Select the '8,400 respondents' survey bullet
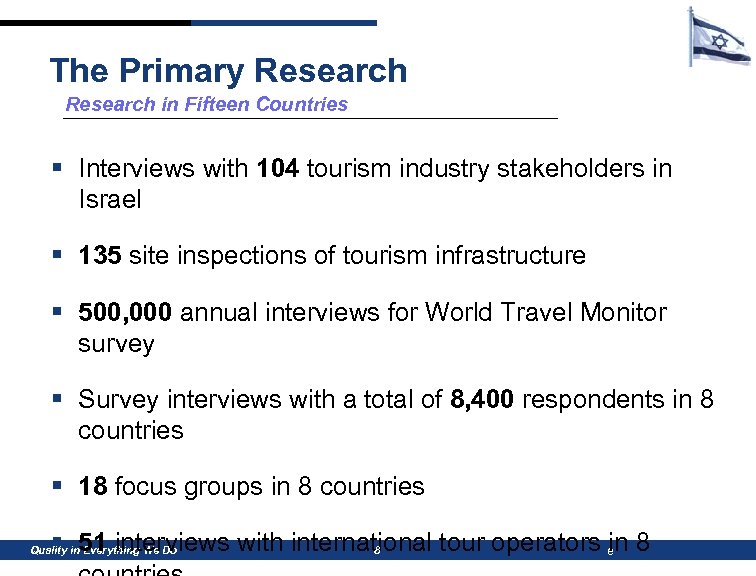The width and height of the screenshot is (756, 576). 395,414
